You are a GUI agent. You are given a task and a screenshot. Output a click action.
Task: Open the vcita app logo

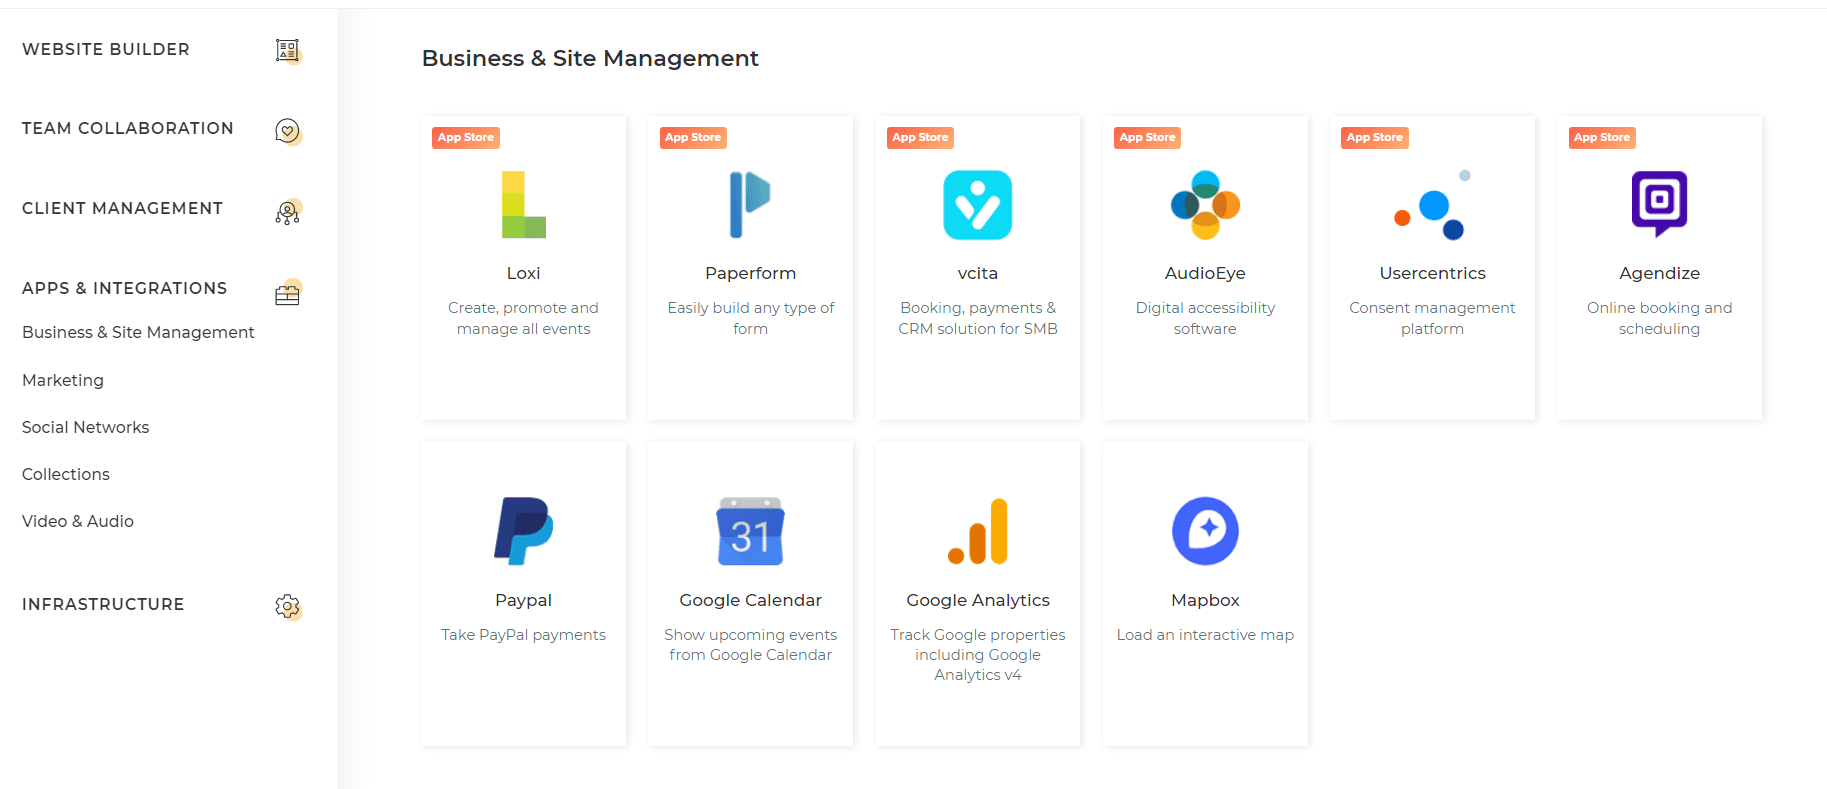(978, 205)
